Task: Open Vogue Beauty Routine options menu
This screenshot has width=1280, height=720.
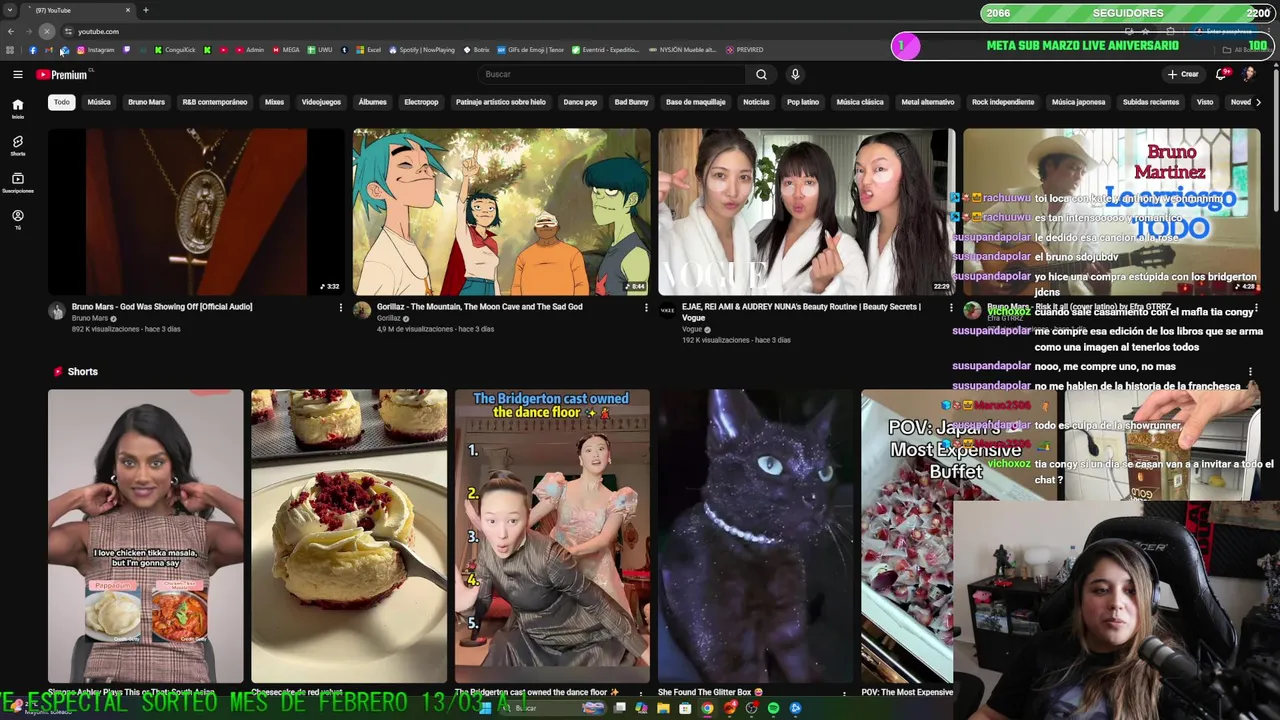Action: click(x=951, y=308)
